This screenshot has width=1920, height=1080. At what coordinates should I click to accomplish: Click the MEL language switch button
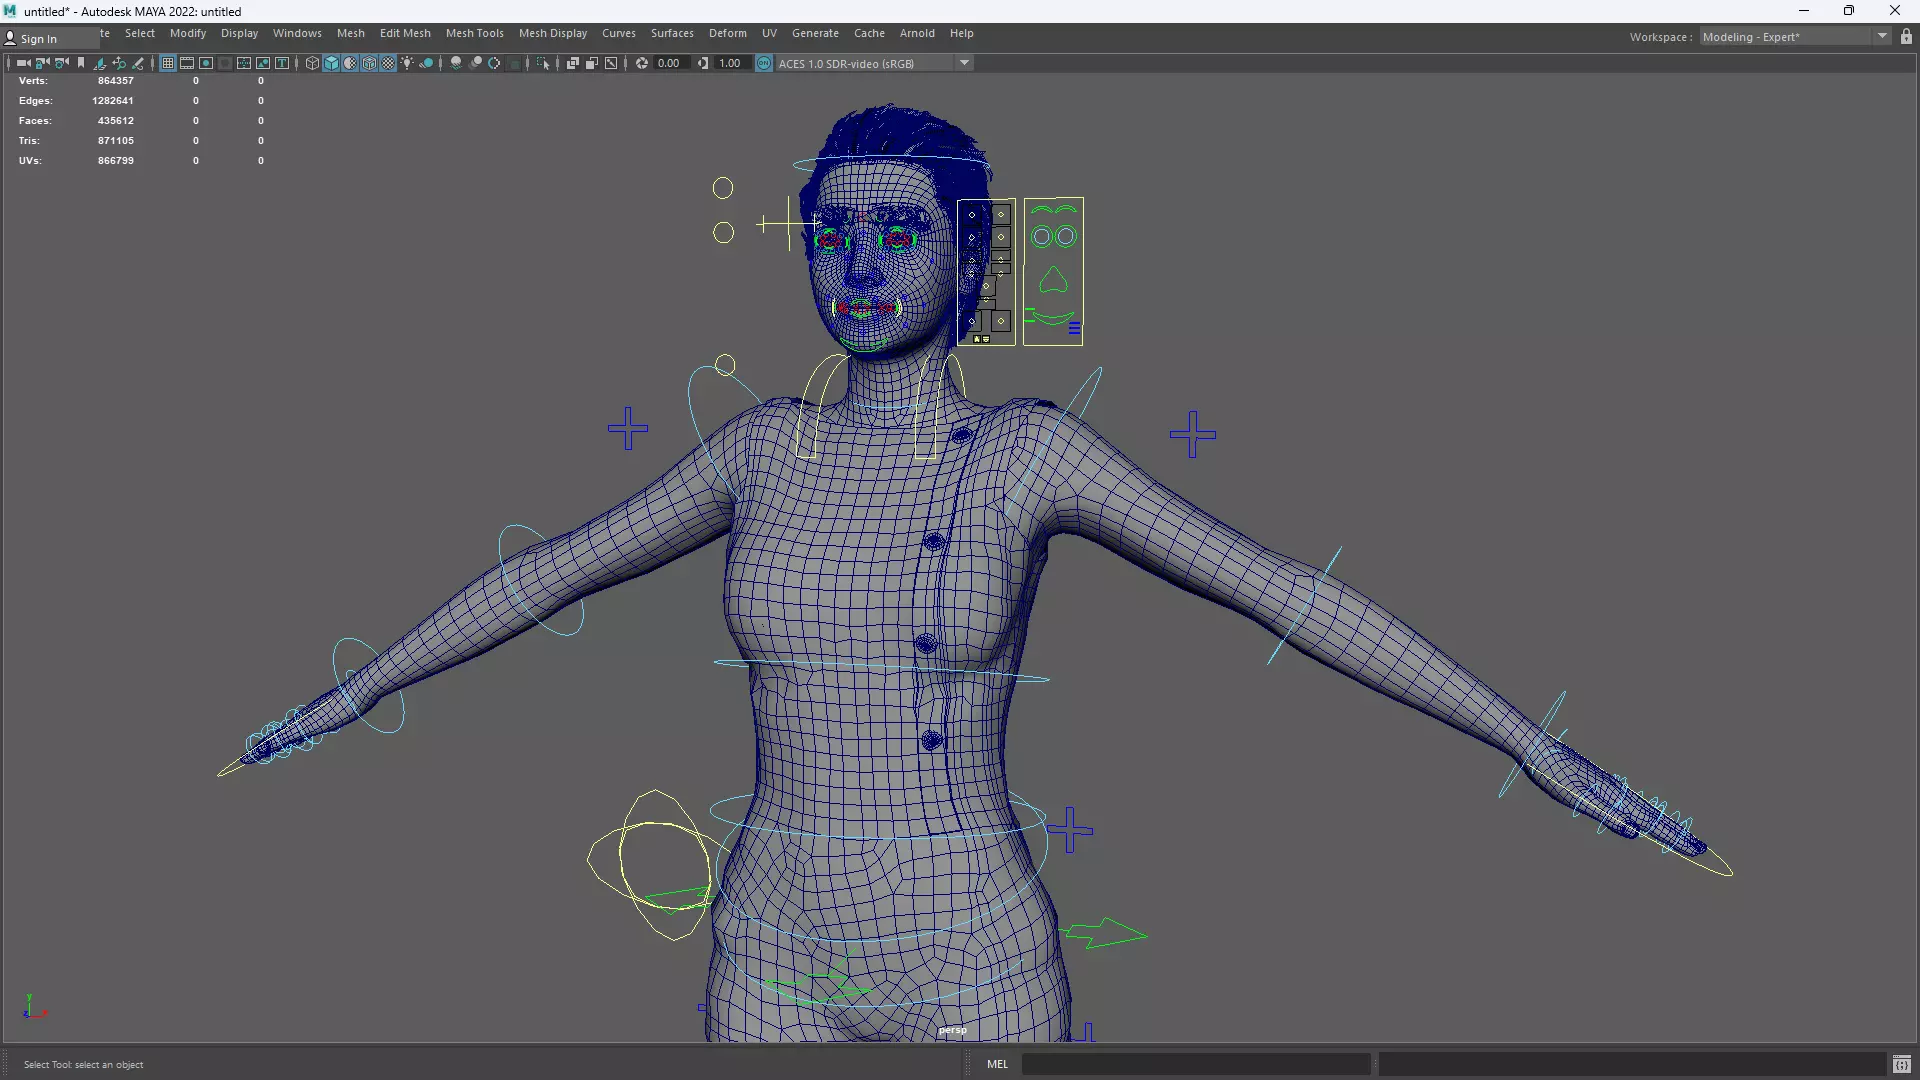[997, 1064]
